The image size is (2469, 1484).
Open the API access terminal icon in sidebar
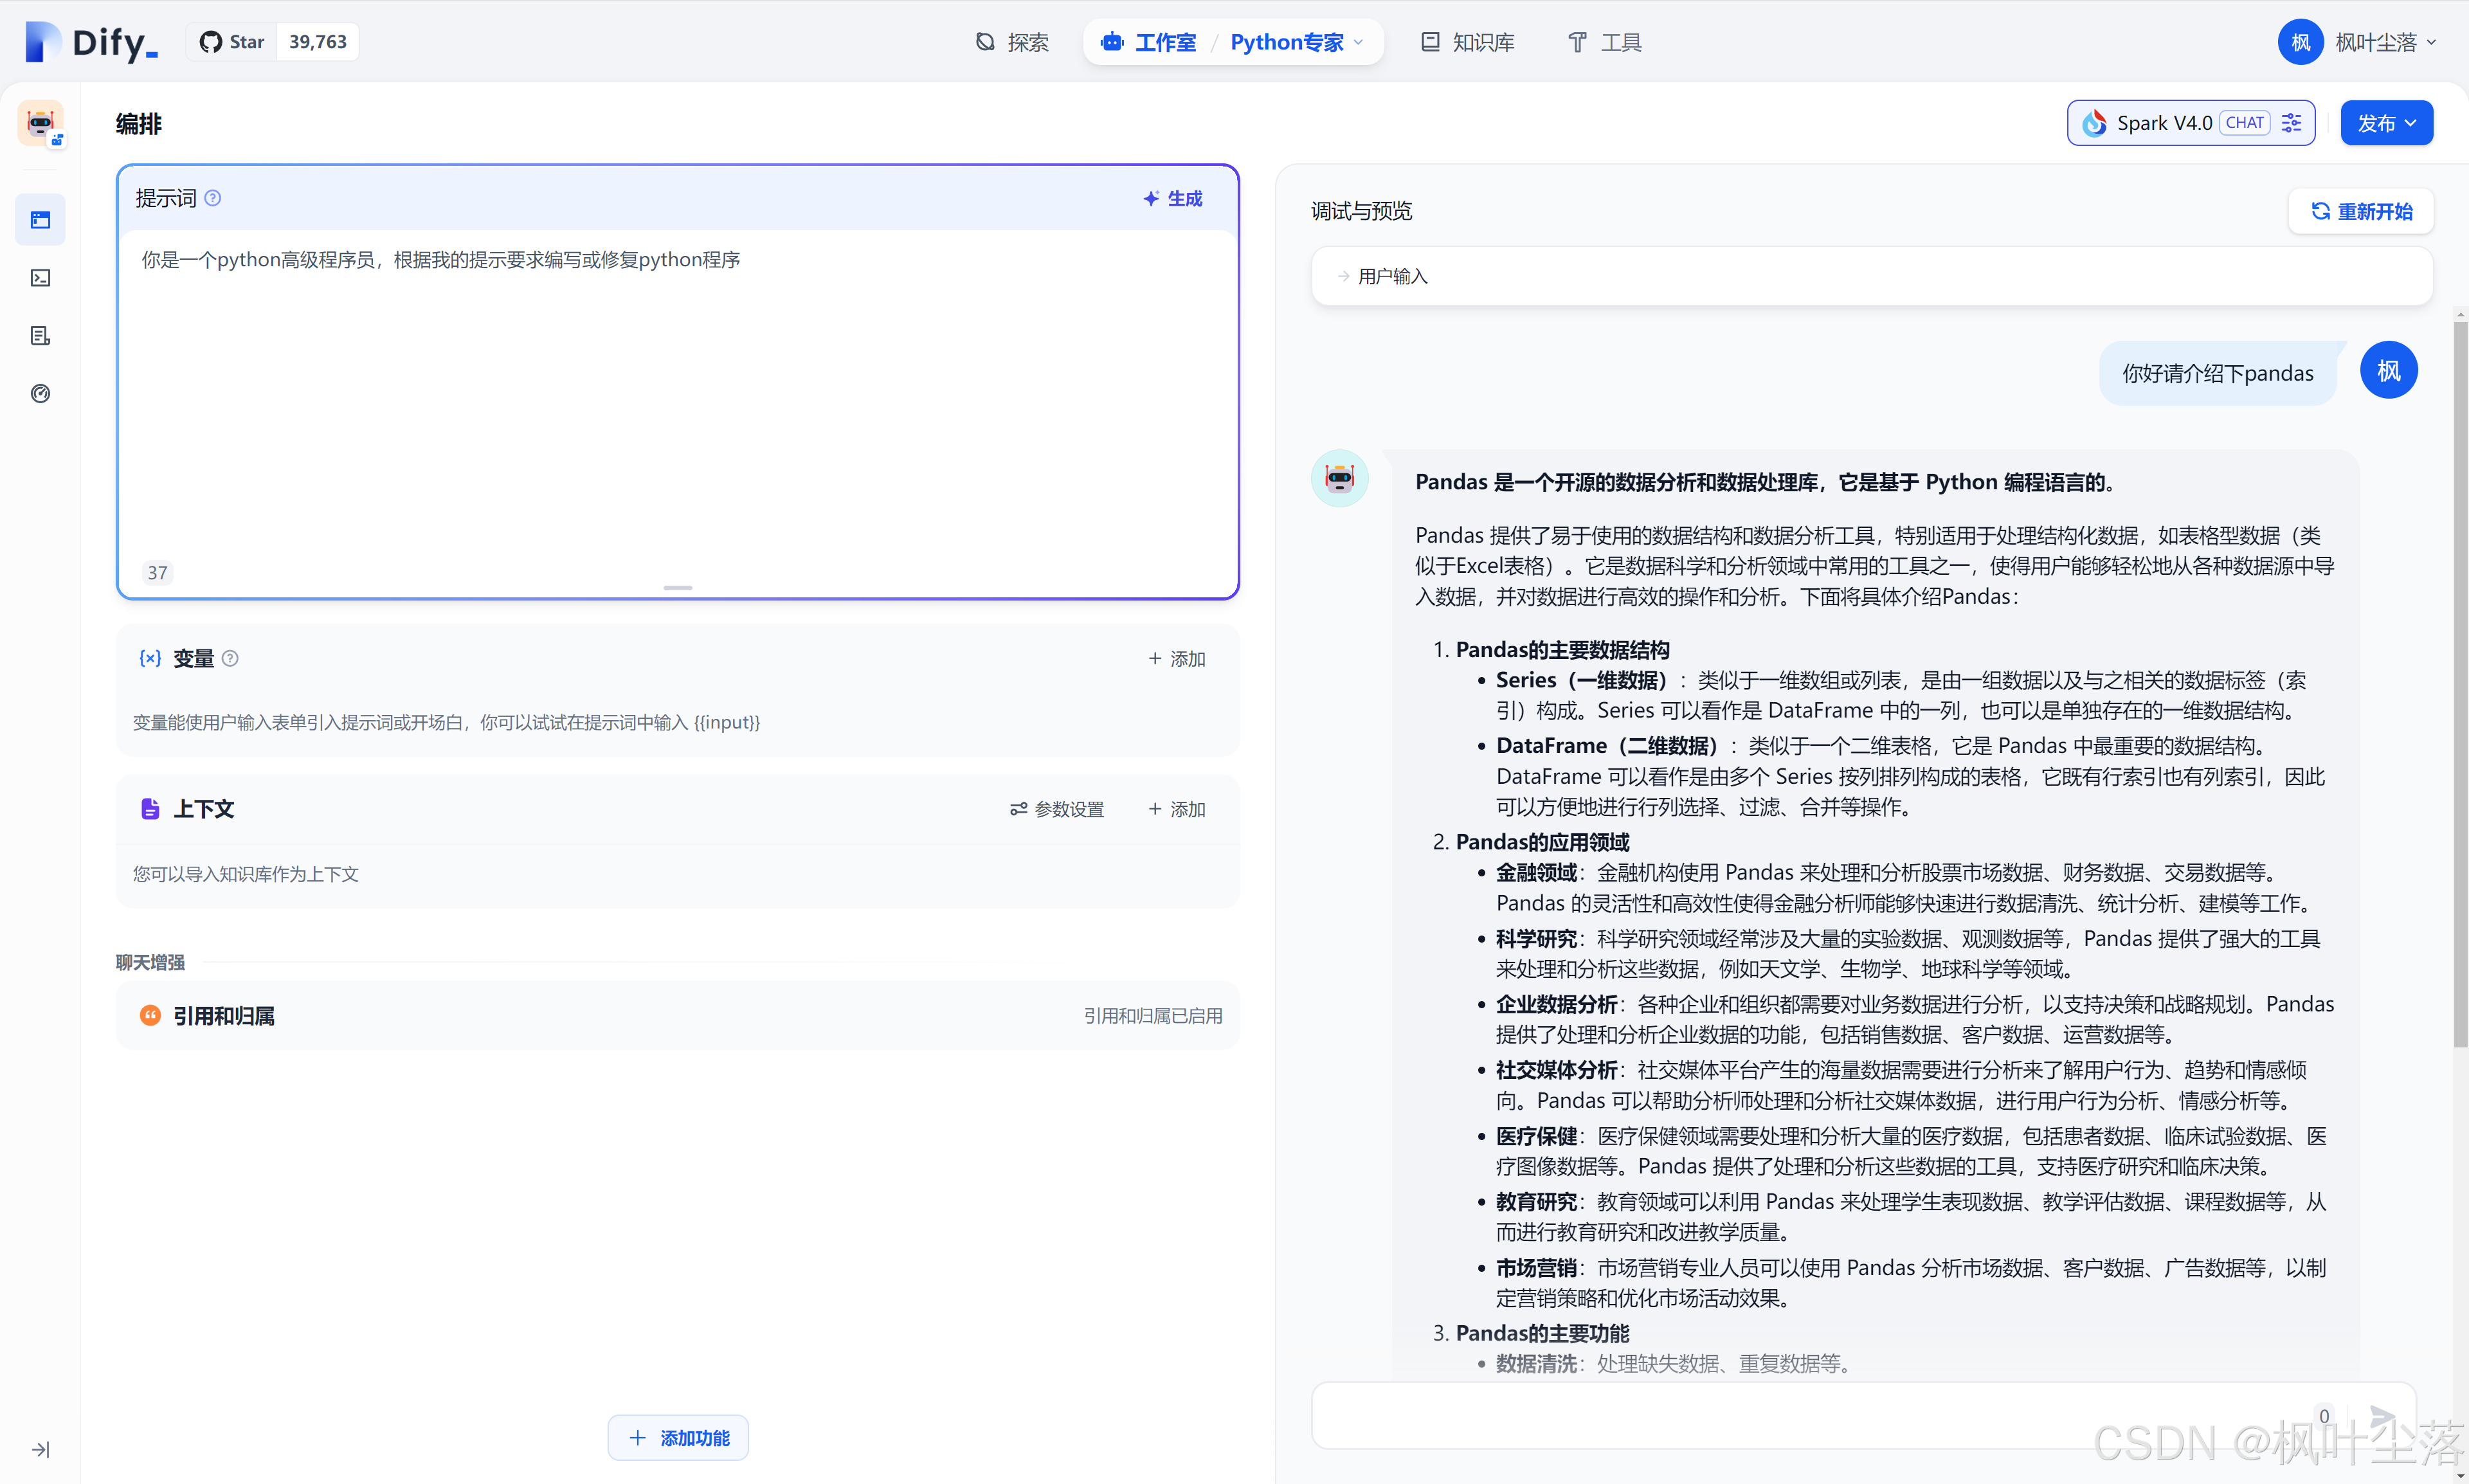coord(40,278)
